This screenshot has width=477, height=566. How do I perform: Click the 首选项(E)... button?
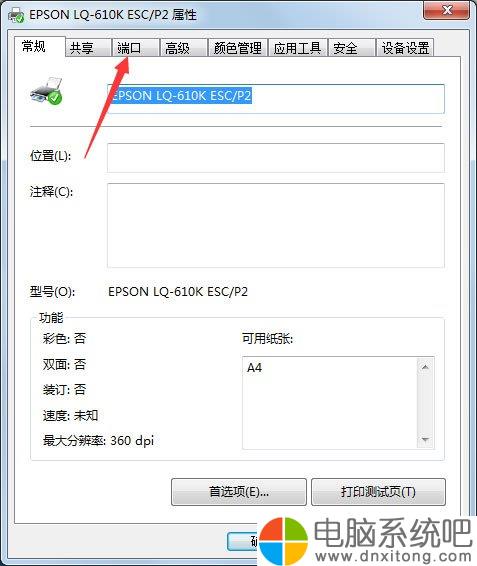click(x=239, y=492)
